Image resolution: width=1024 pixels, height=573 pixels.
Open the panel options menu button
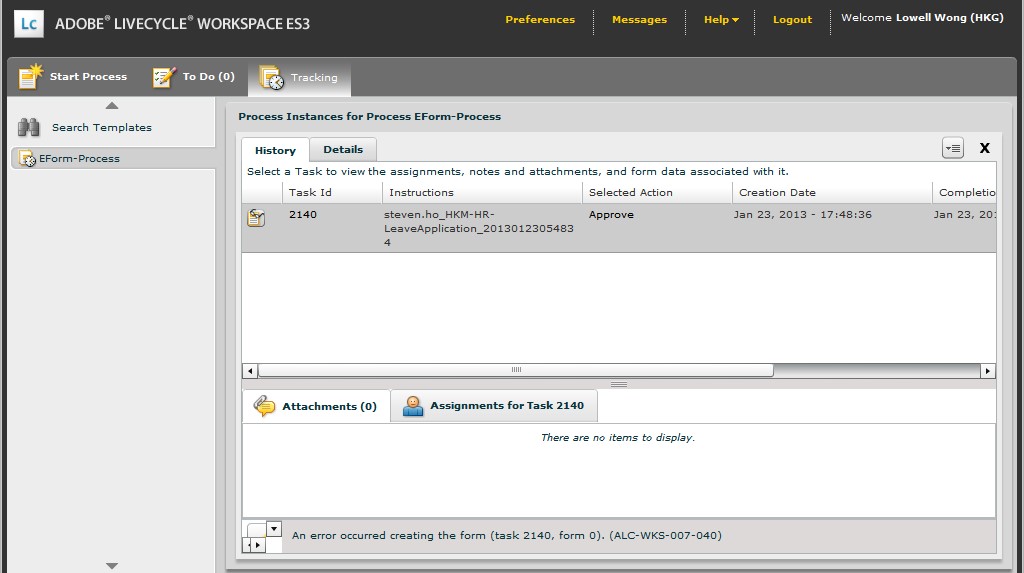point(953,148)
